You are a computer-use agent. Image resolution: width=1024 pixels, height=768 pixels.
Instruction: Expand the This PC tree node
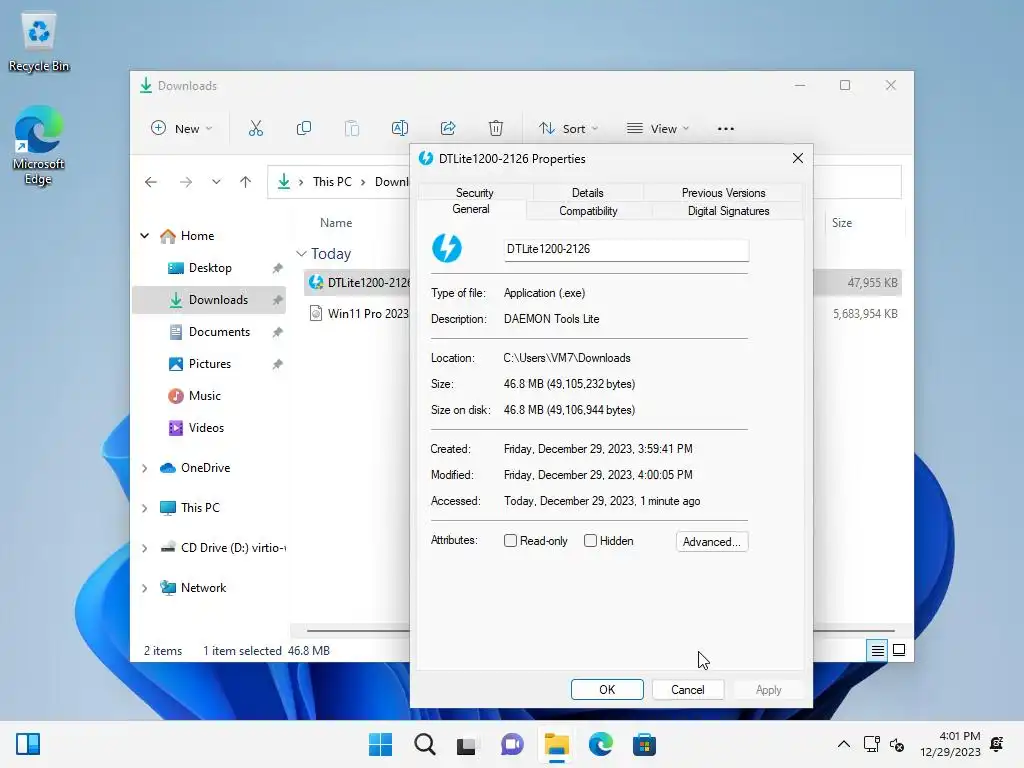pos(145,508)
